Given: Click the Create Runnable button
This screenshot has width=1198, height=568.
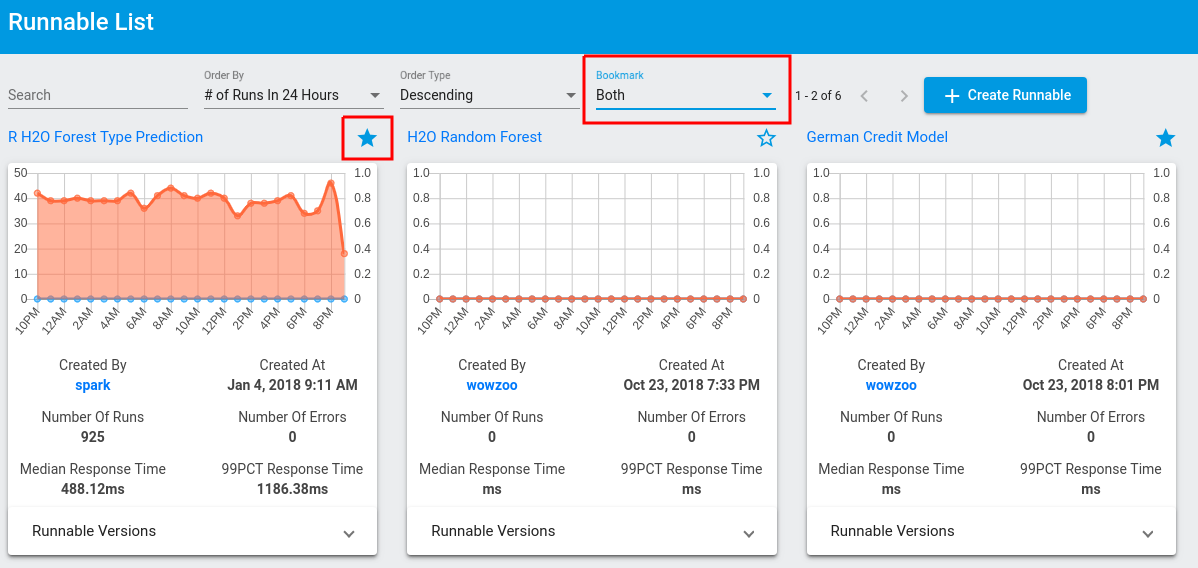Looking at the screenshot, I should tap(1005, 96).
